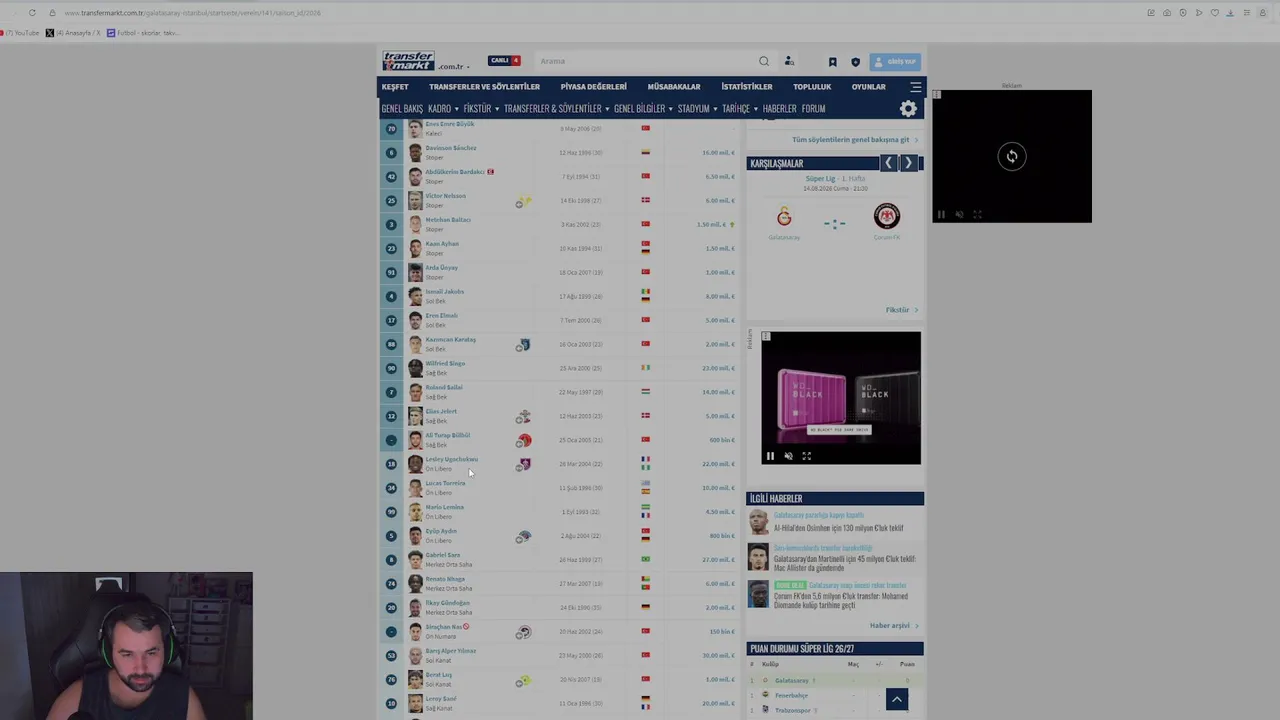Click the browser reload button

tap(32, 13)
